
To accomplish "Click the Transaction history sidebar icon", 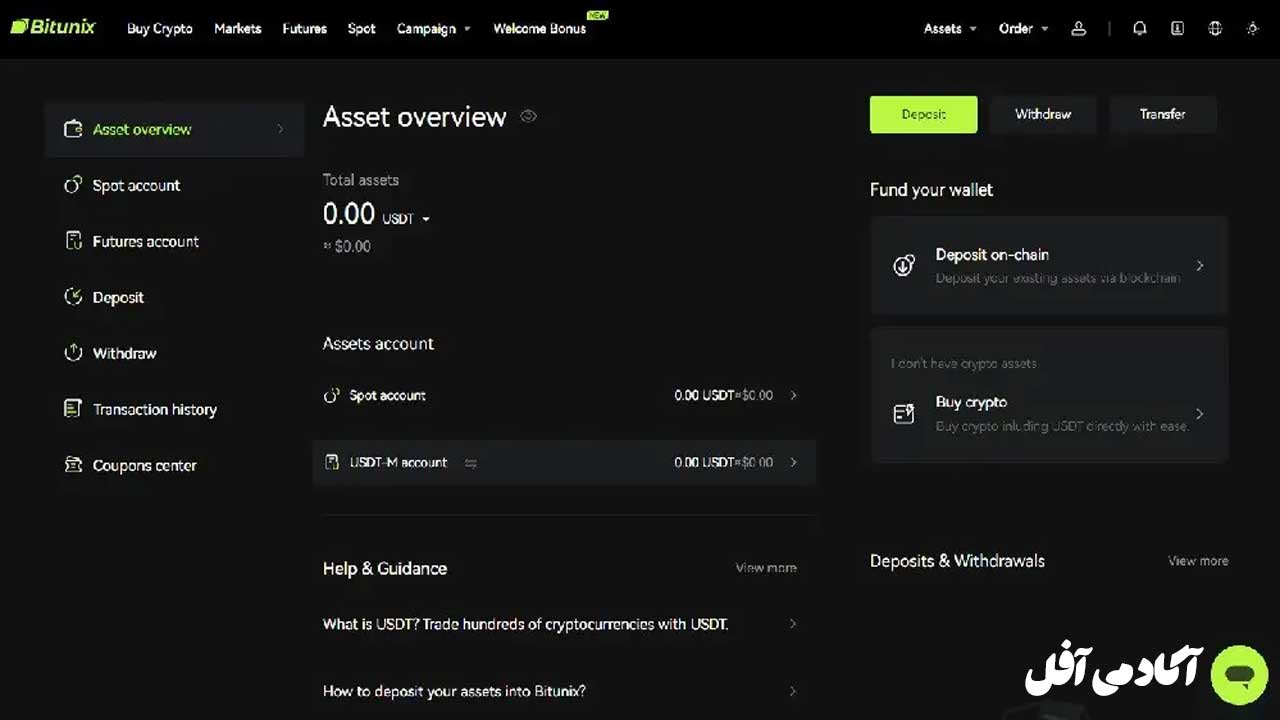I will pyautogui.click(x=72, y=409).
